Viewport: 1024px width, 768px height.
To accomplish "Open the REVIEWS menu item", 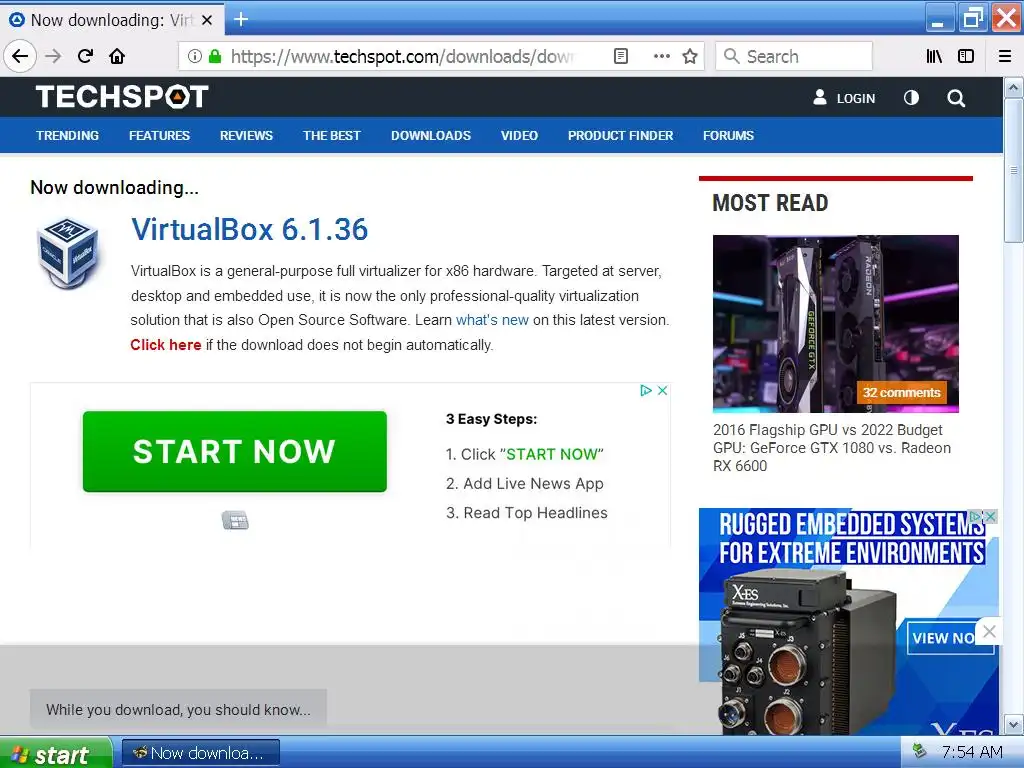I will [246, 135].
